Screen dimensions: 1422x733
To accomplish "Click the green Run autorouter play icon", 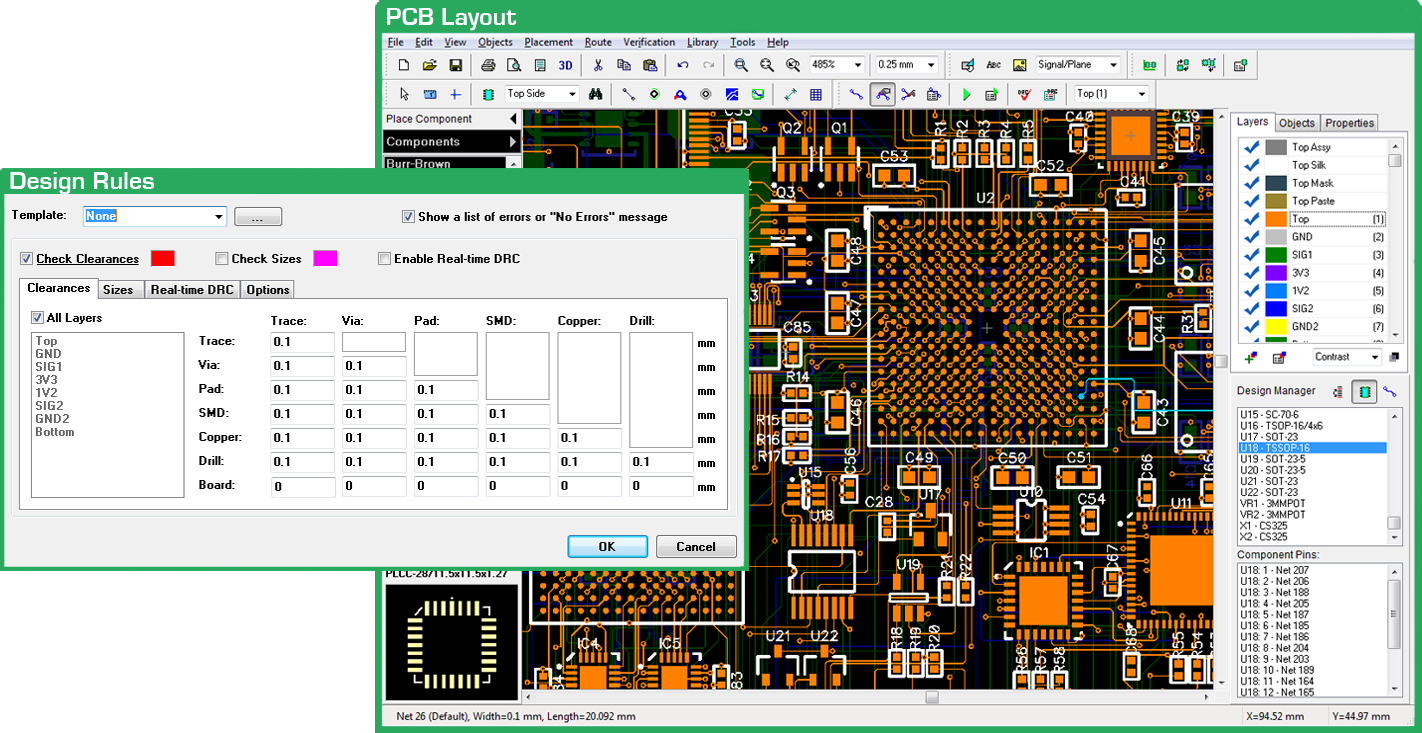I will click(966, 94).
